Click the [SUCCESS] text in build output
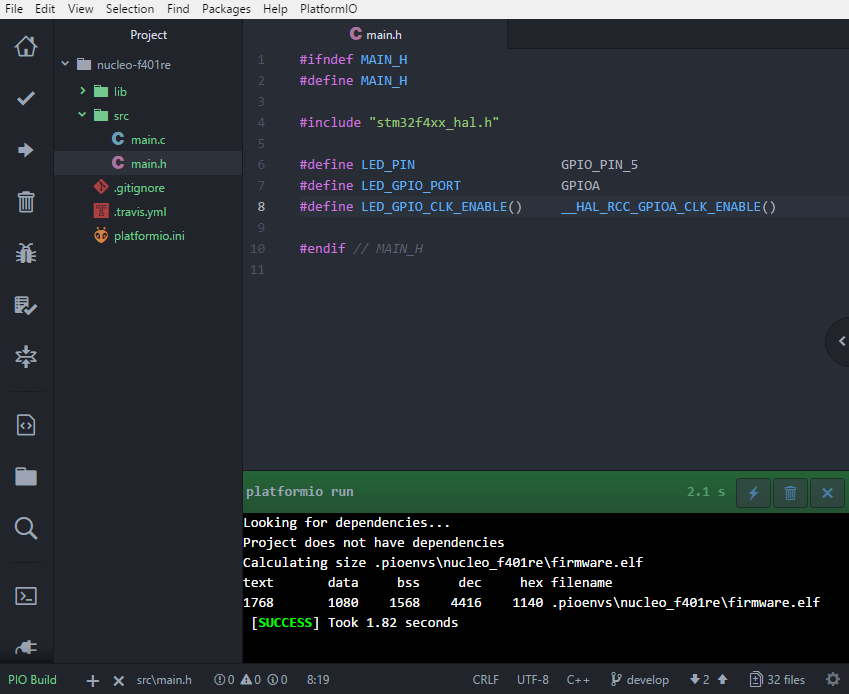The width and height of the screenshot is (849, 694). [285, 623]
